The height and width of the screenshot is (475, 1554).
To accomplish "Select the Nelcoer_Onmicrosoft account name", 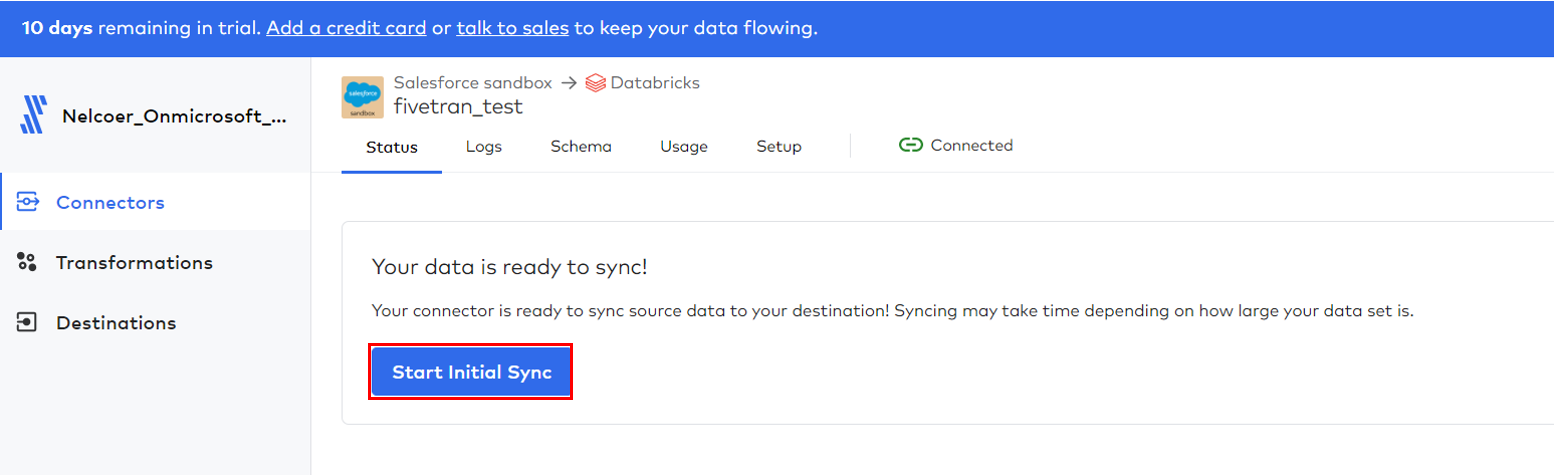I will [x=174, y=116].
